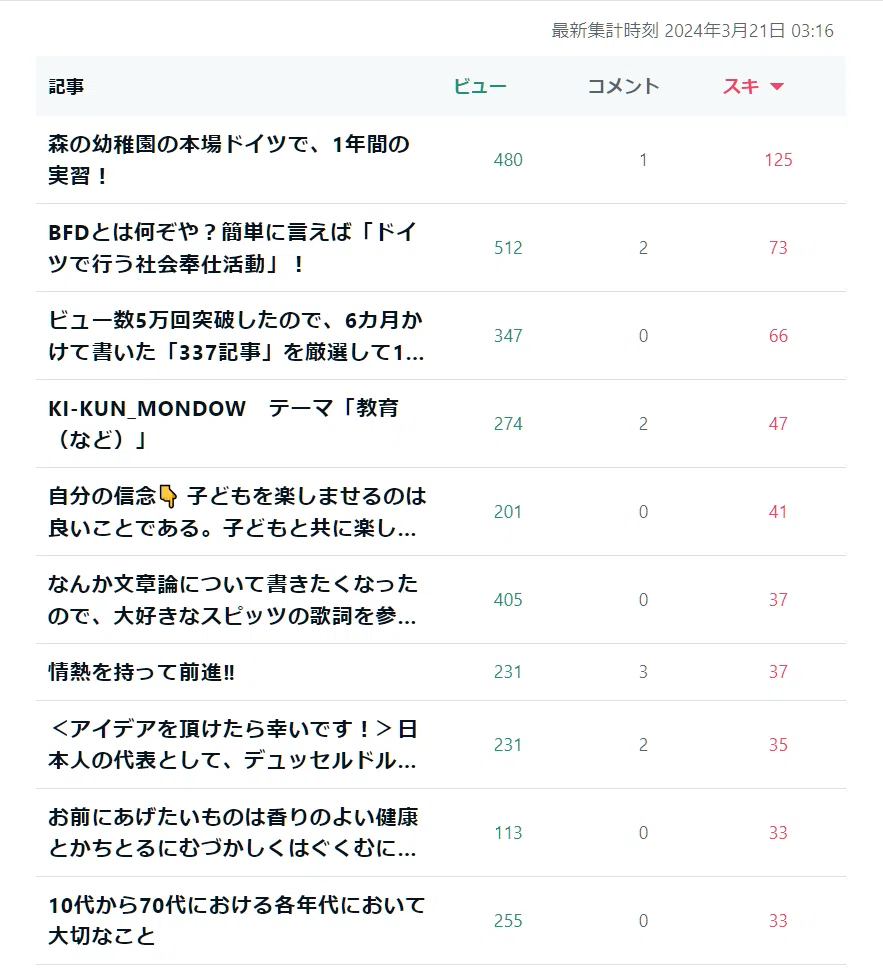Open article お前にあげたいものは香りのよい健康
Image resolution: width=883 pixels, height=969 pixels.
click(x=233, y=833)
